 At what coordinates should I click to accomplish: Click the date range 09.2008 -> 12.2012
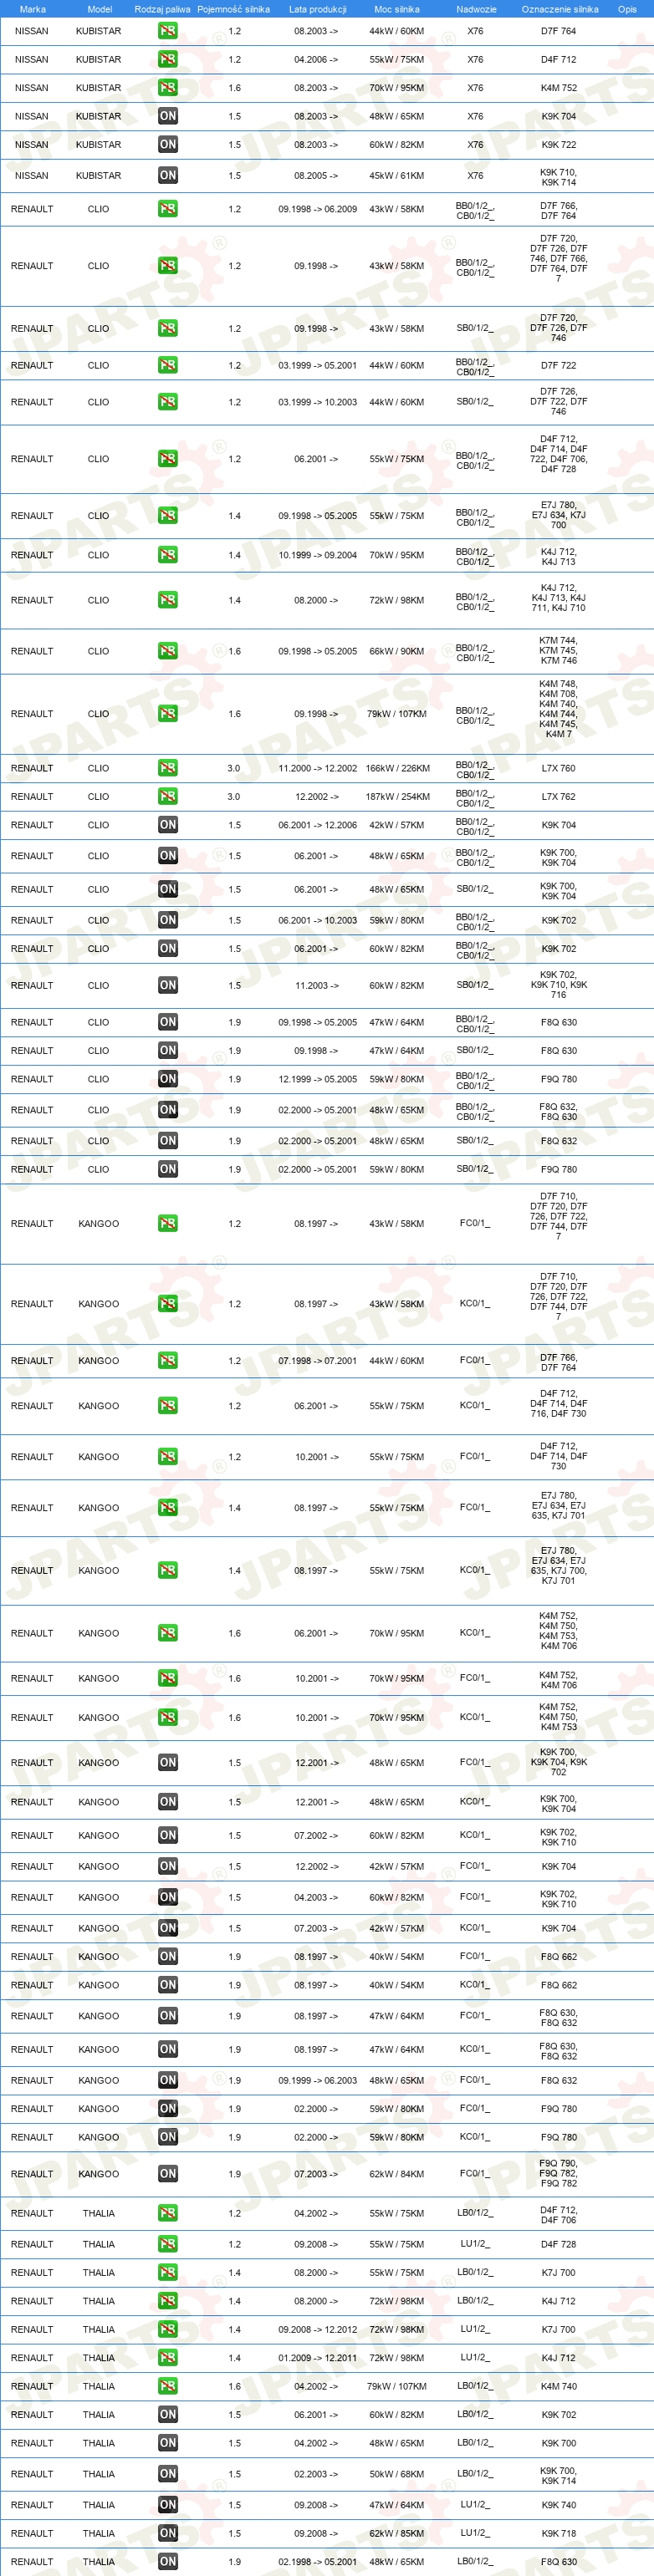click(317, 2330)
